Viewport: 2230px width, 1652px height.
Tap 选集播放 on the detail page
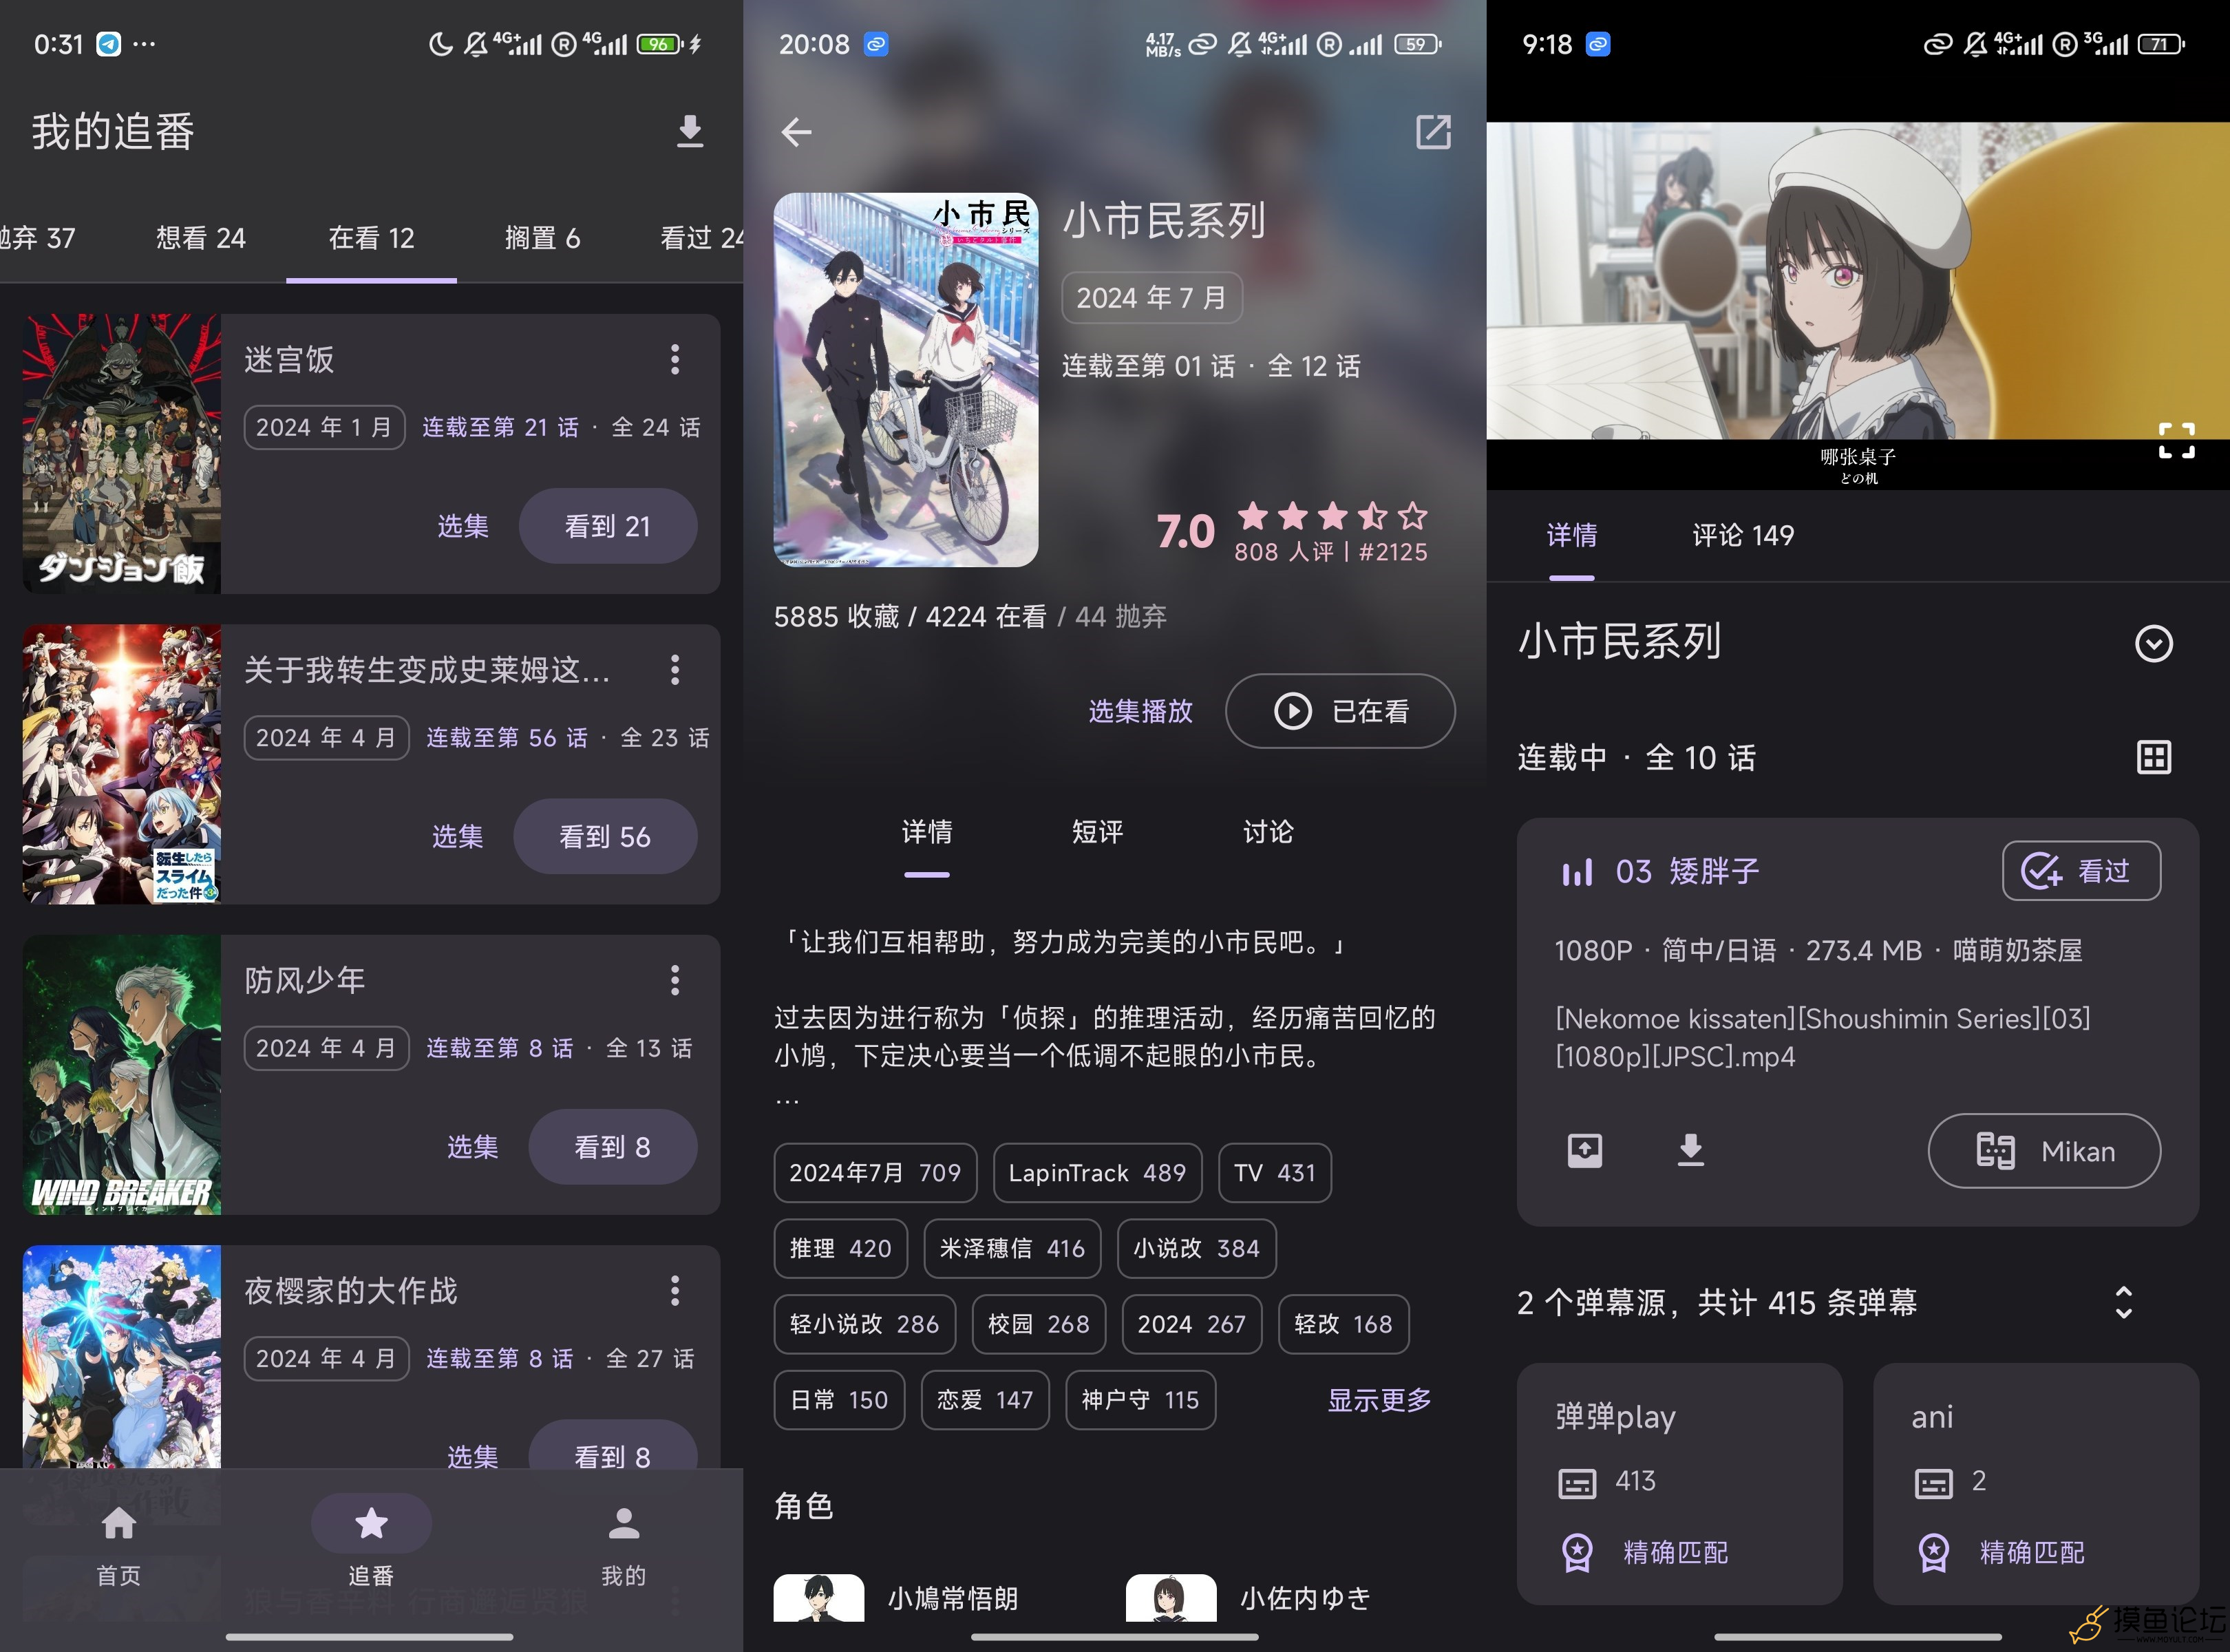(1140, 711)
